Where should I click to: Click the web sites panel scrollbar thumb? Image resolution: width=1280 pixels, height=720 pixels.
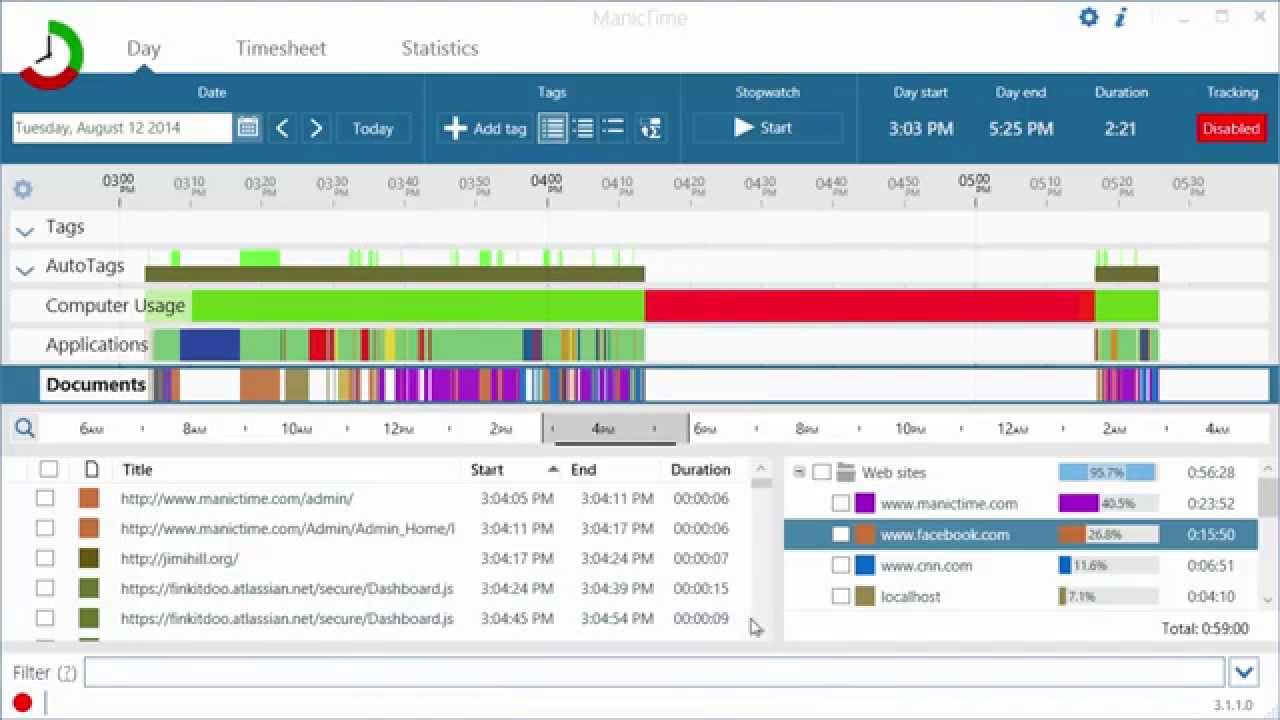[1267, 498]
